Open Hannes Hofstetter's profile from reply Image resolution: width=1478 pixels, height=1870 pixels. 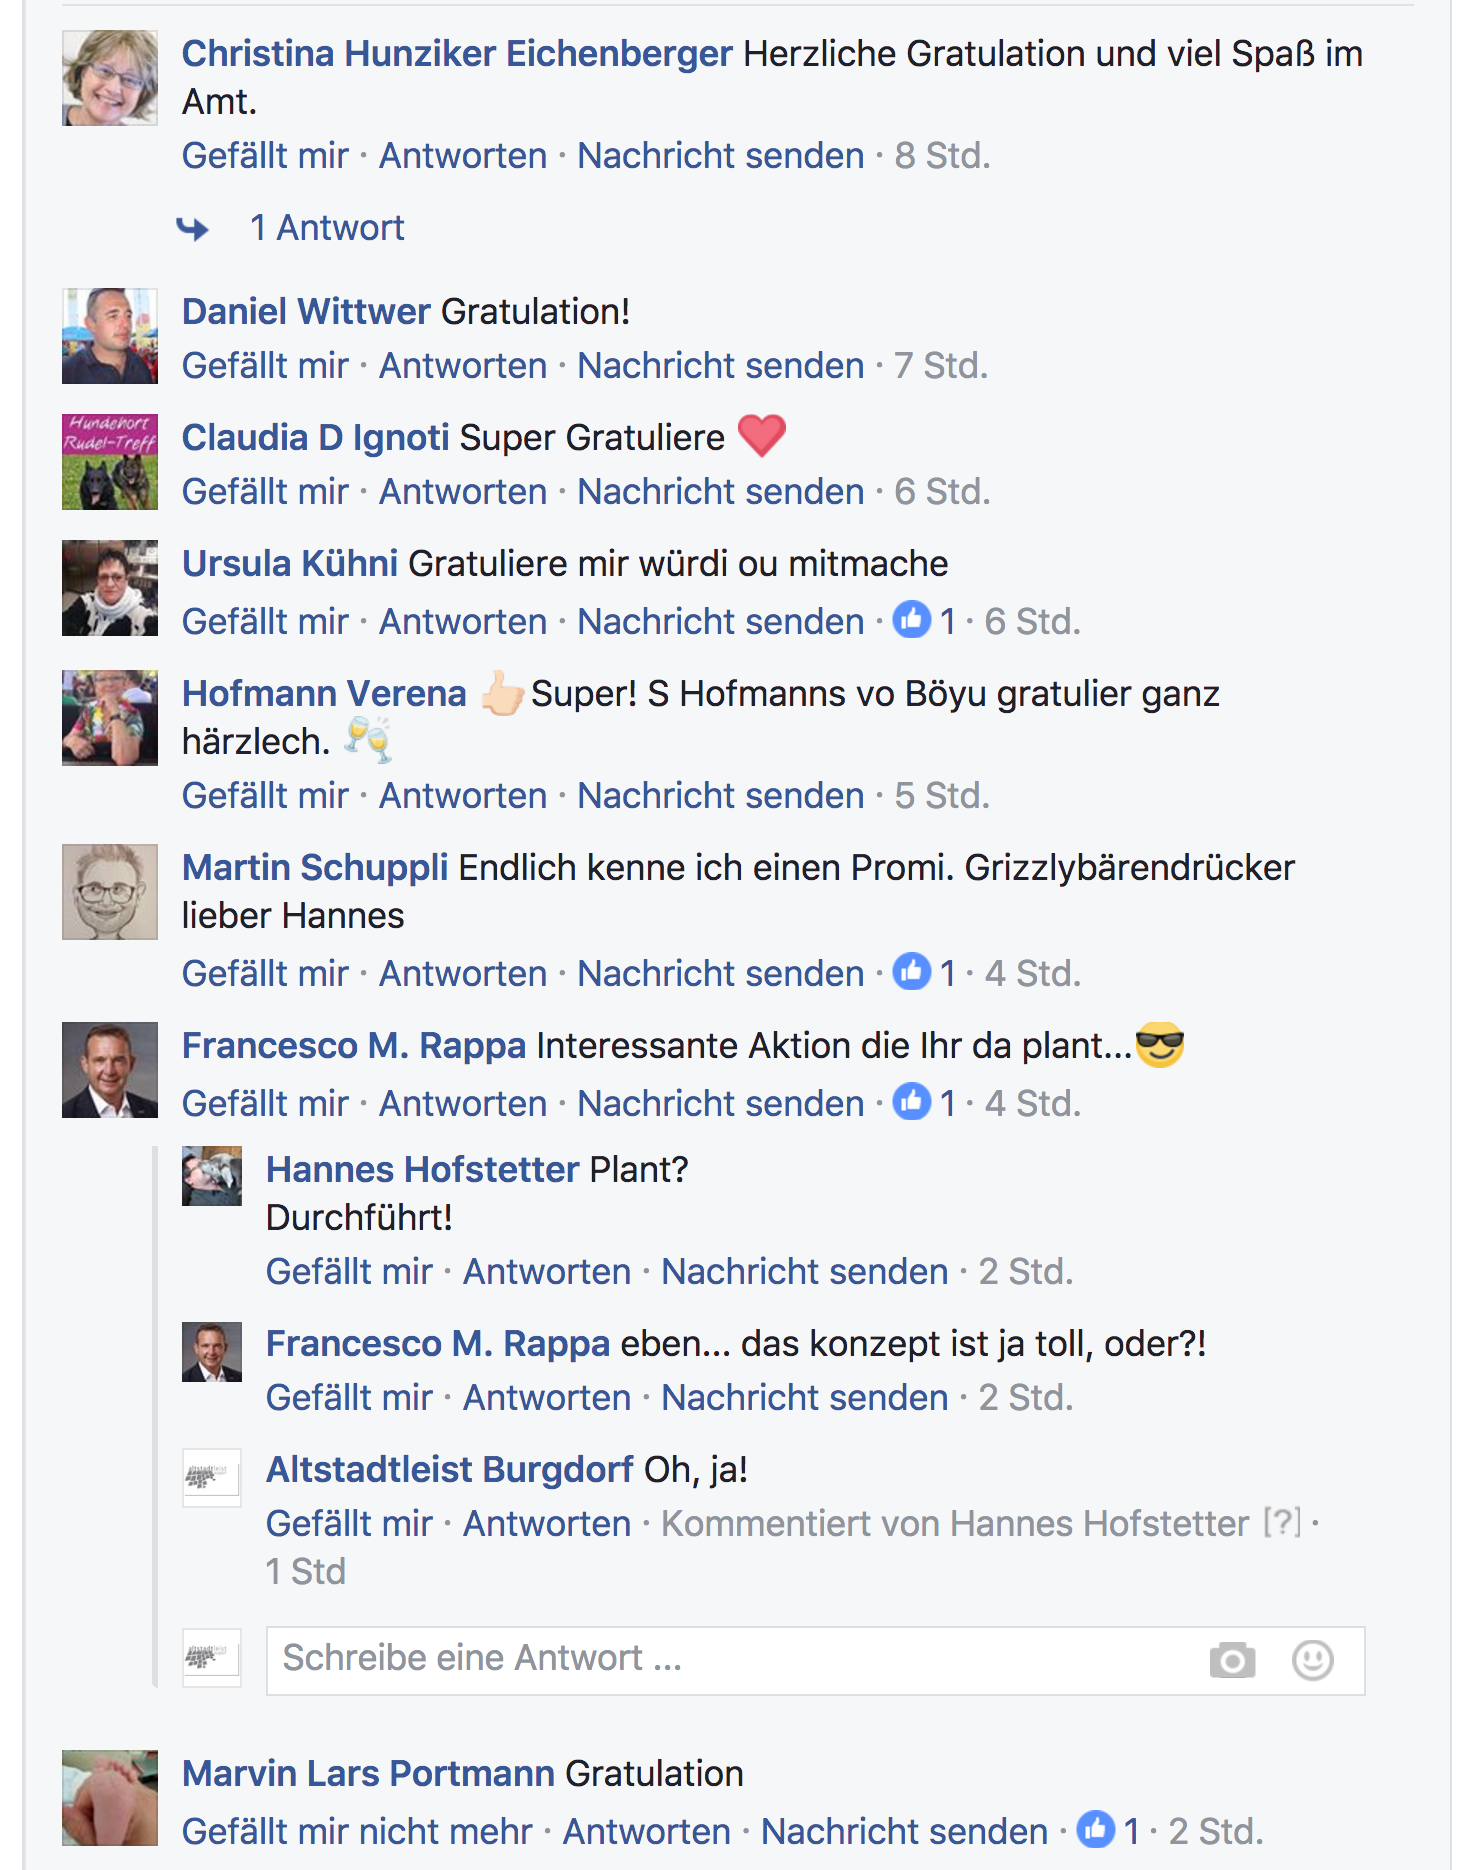click(422, 1170)
